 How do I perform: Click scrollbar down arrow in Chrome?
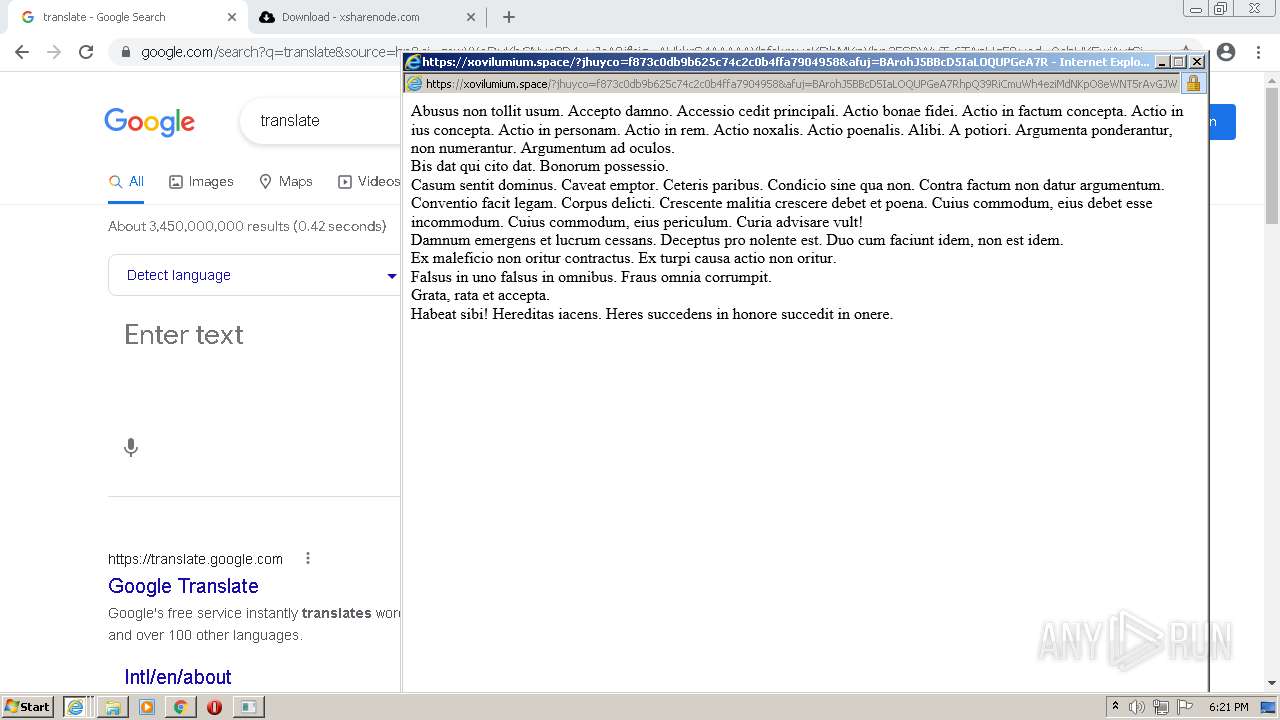[x=1272, y=683]
